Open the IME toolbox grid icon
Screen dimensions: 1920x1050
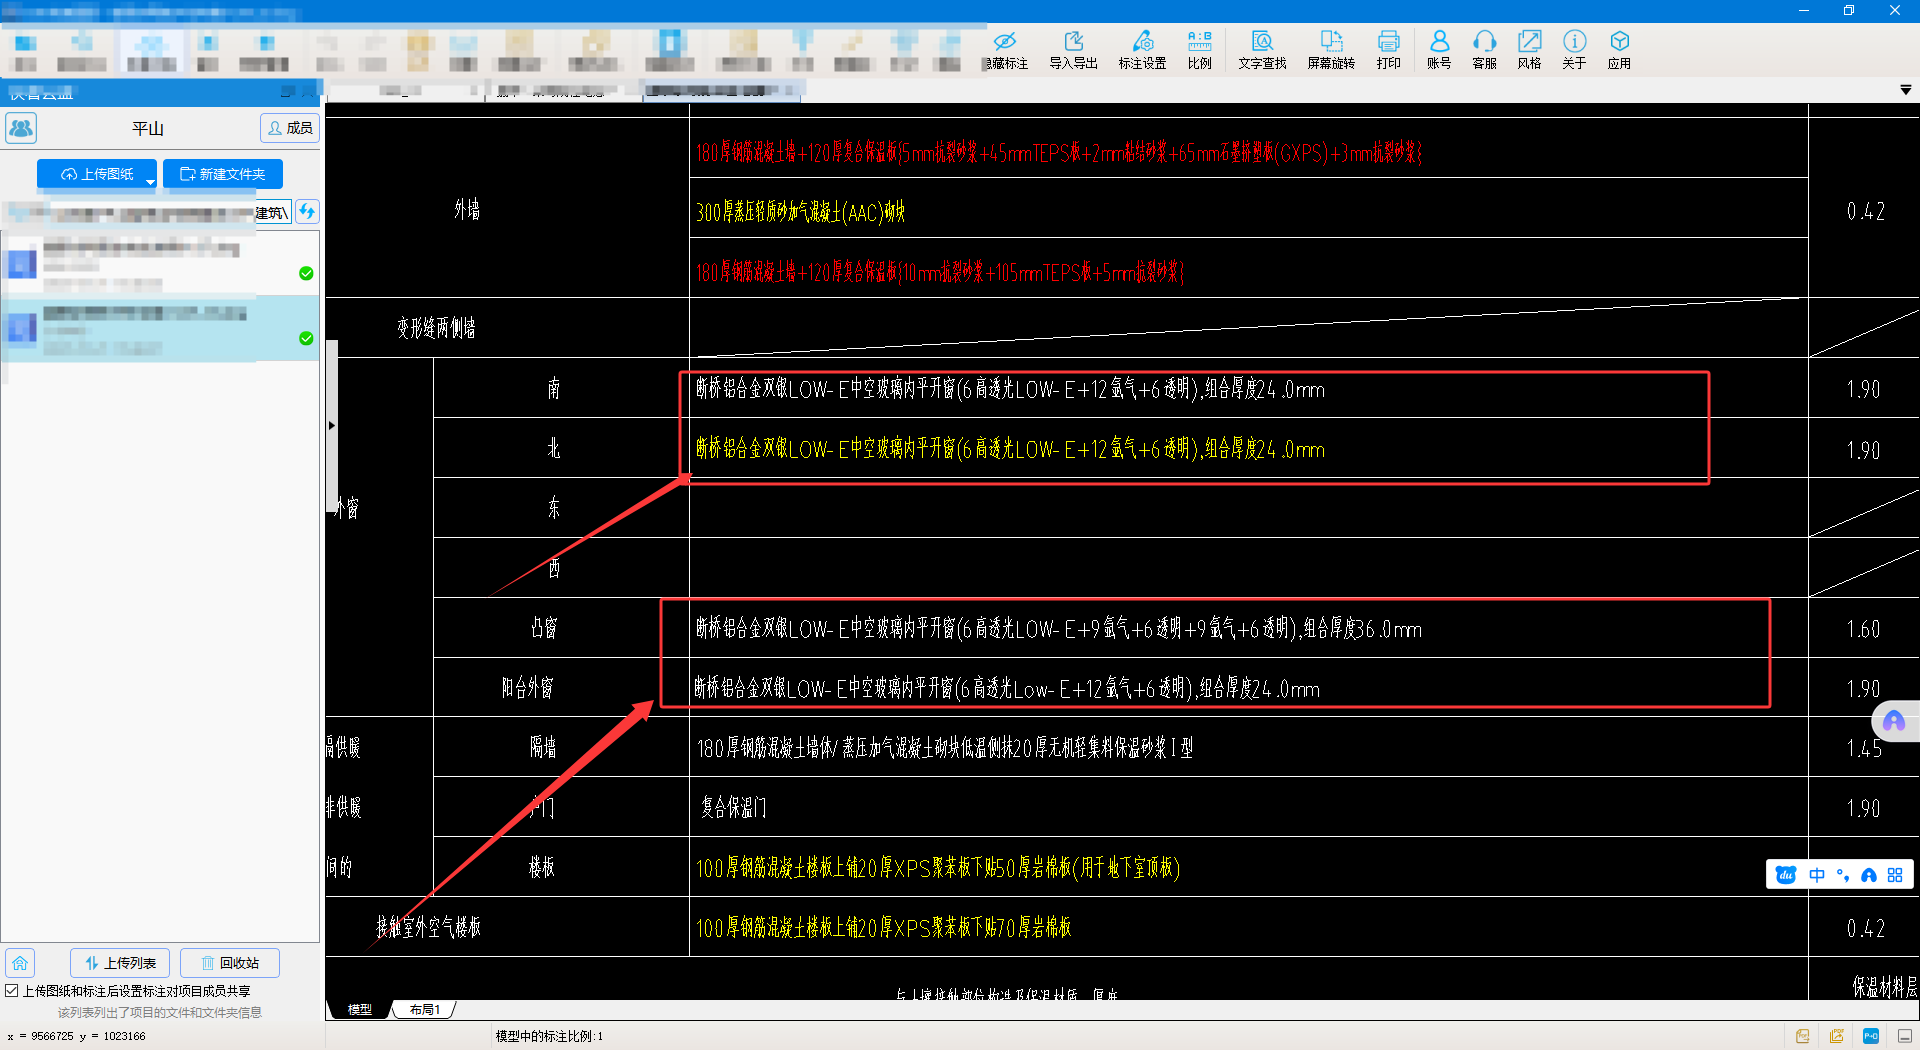[x=1895, y=875]
